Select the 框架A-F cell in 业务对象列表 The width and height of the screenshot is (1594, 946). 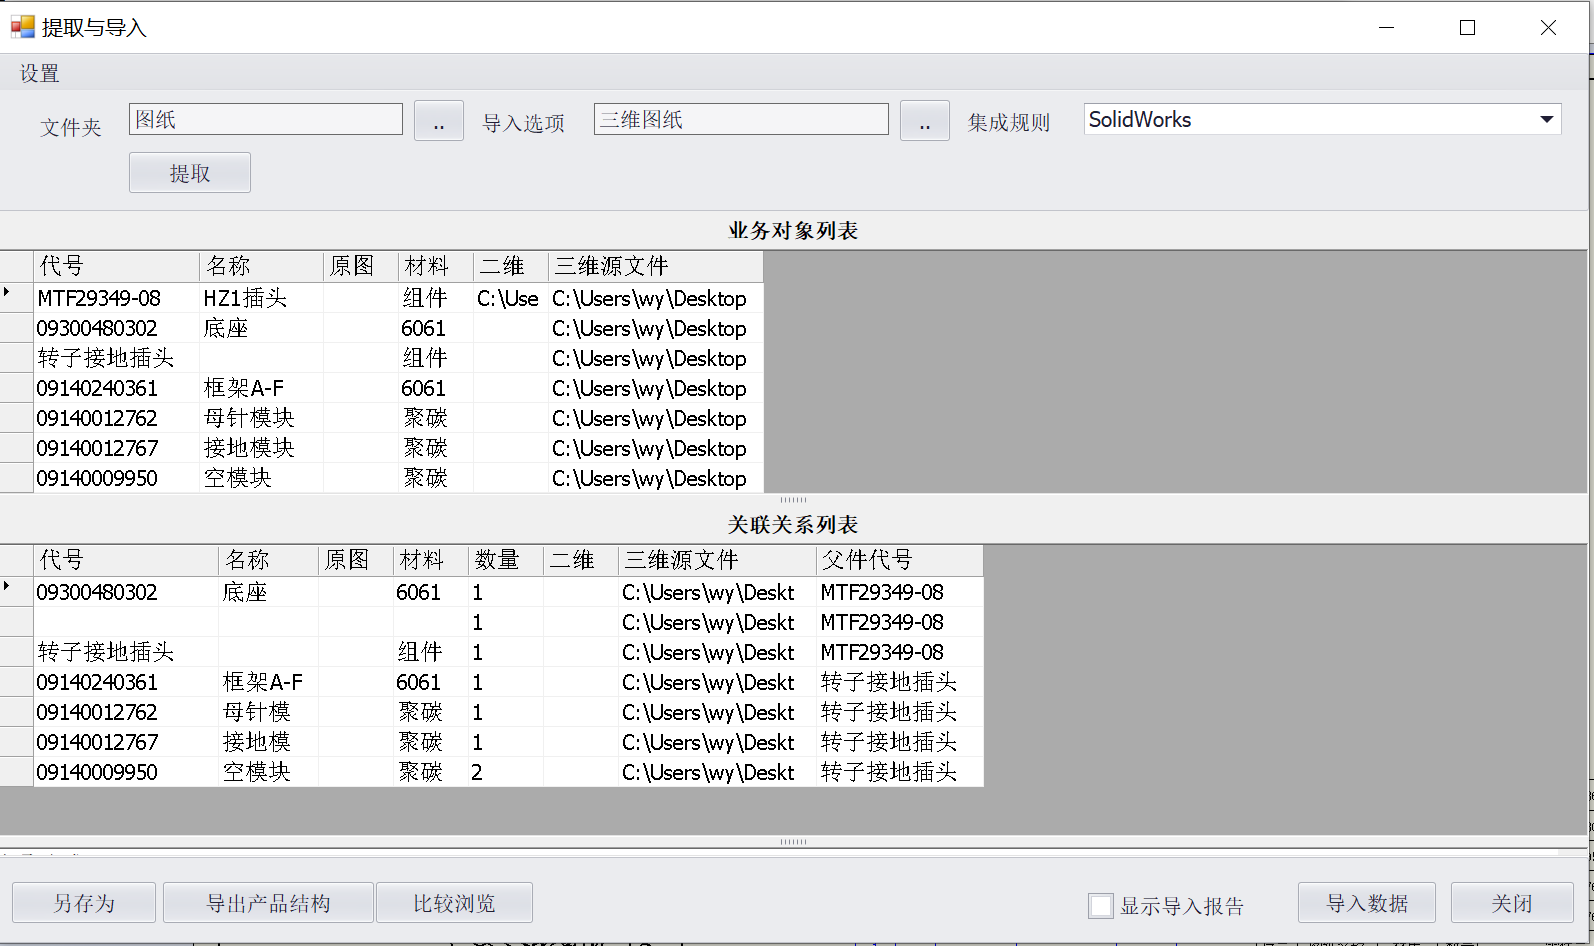(x=261, y=388)
